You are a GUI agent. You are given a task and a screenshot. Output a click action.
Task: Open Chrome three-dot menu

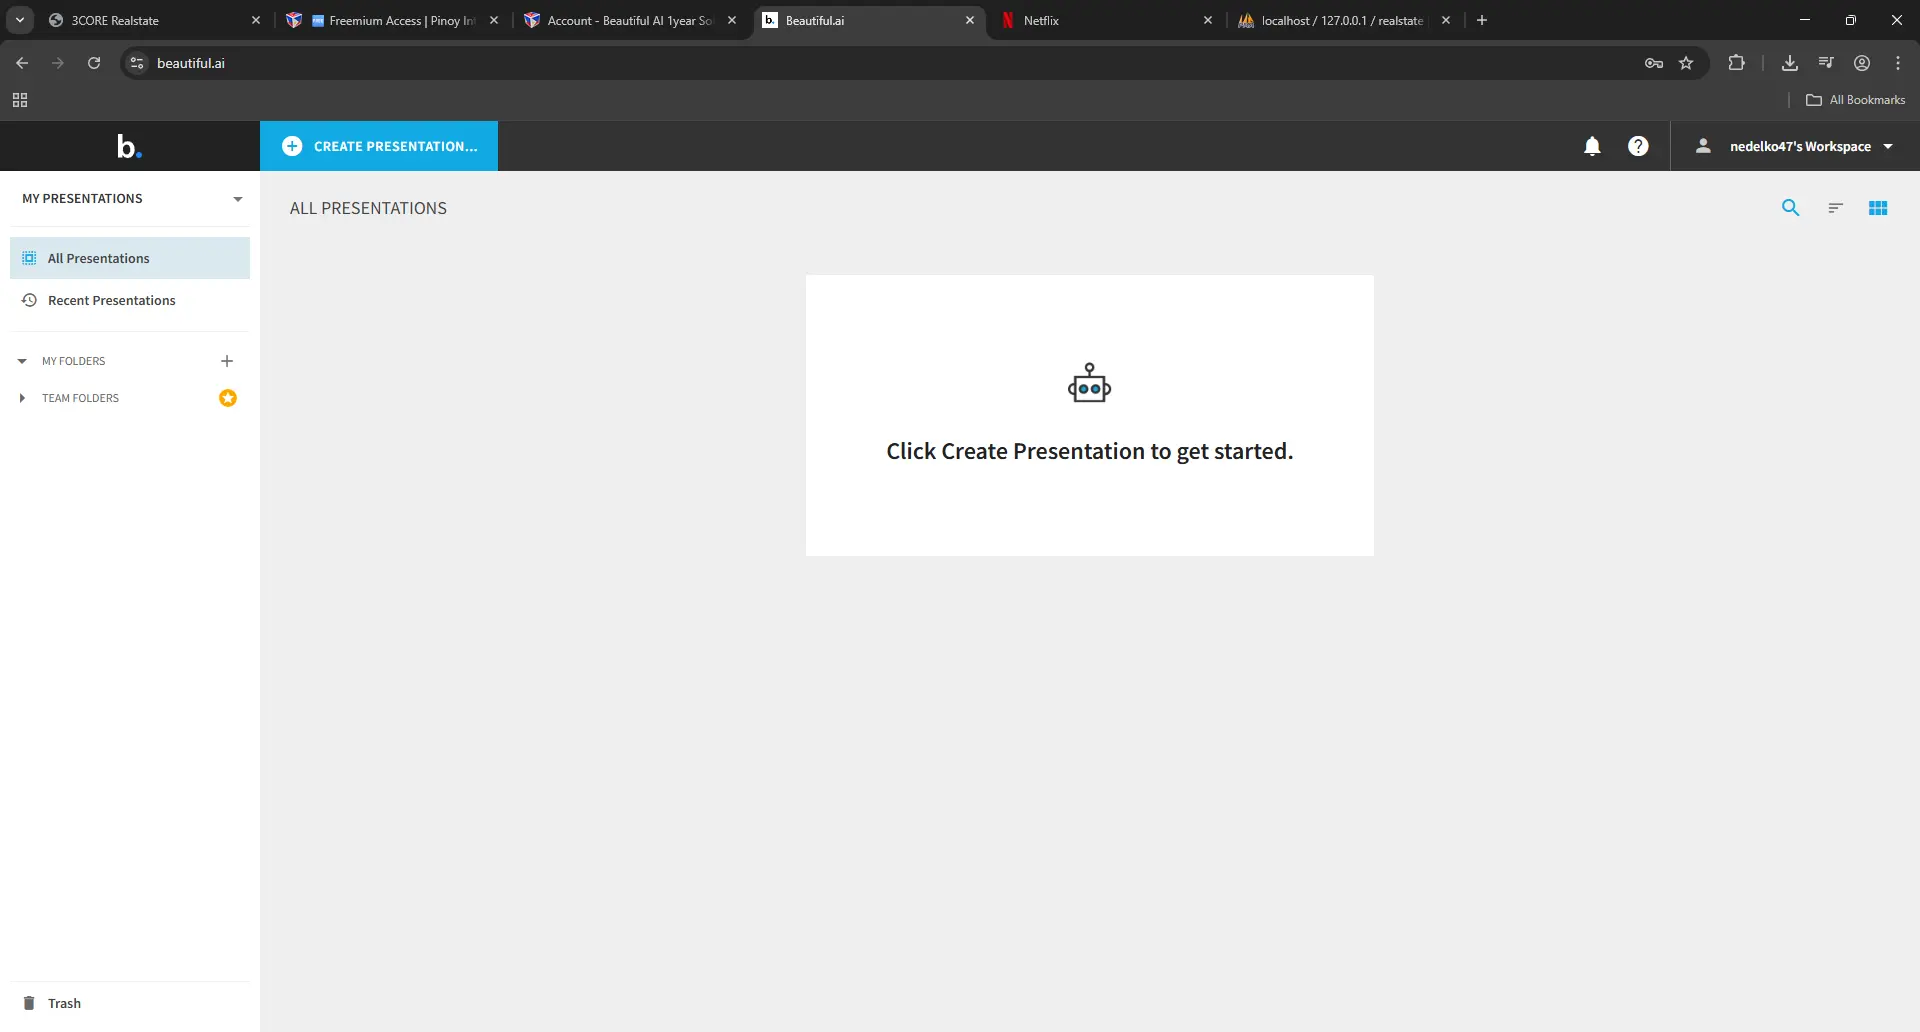pyautogui.click(x=1898, y=63)
